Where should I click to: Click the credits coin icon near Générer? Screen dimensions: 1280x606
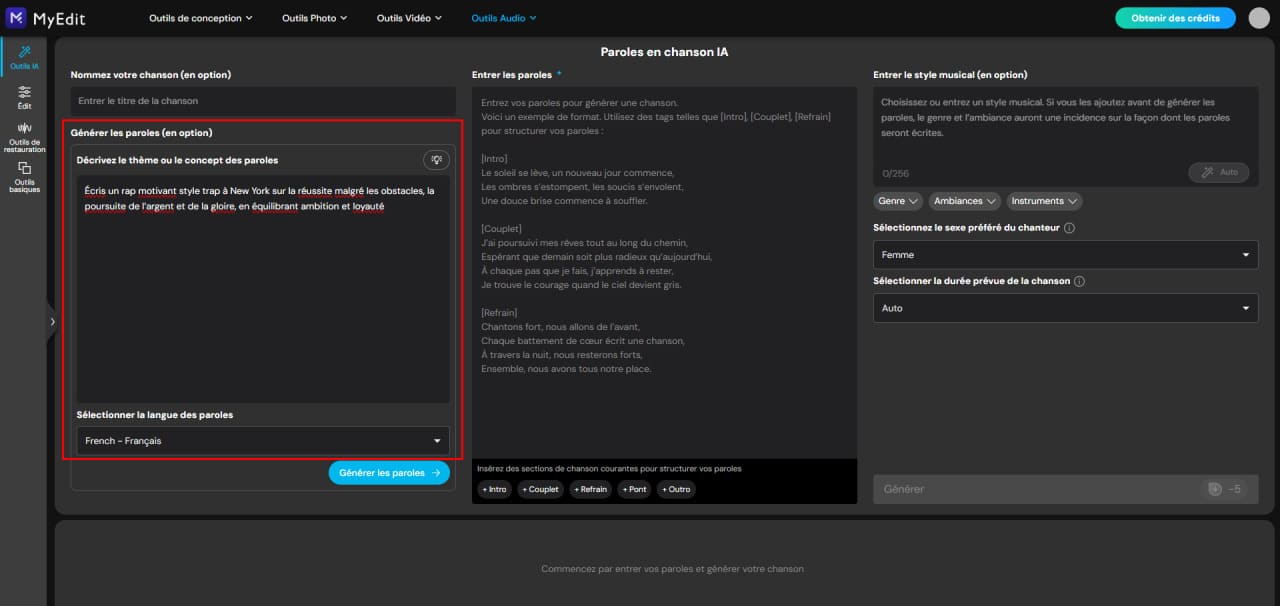coord(1214,489)
